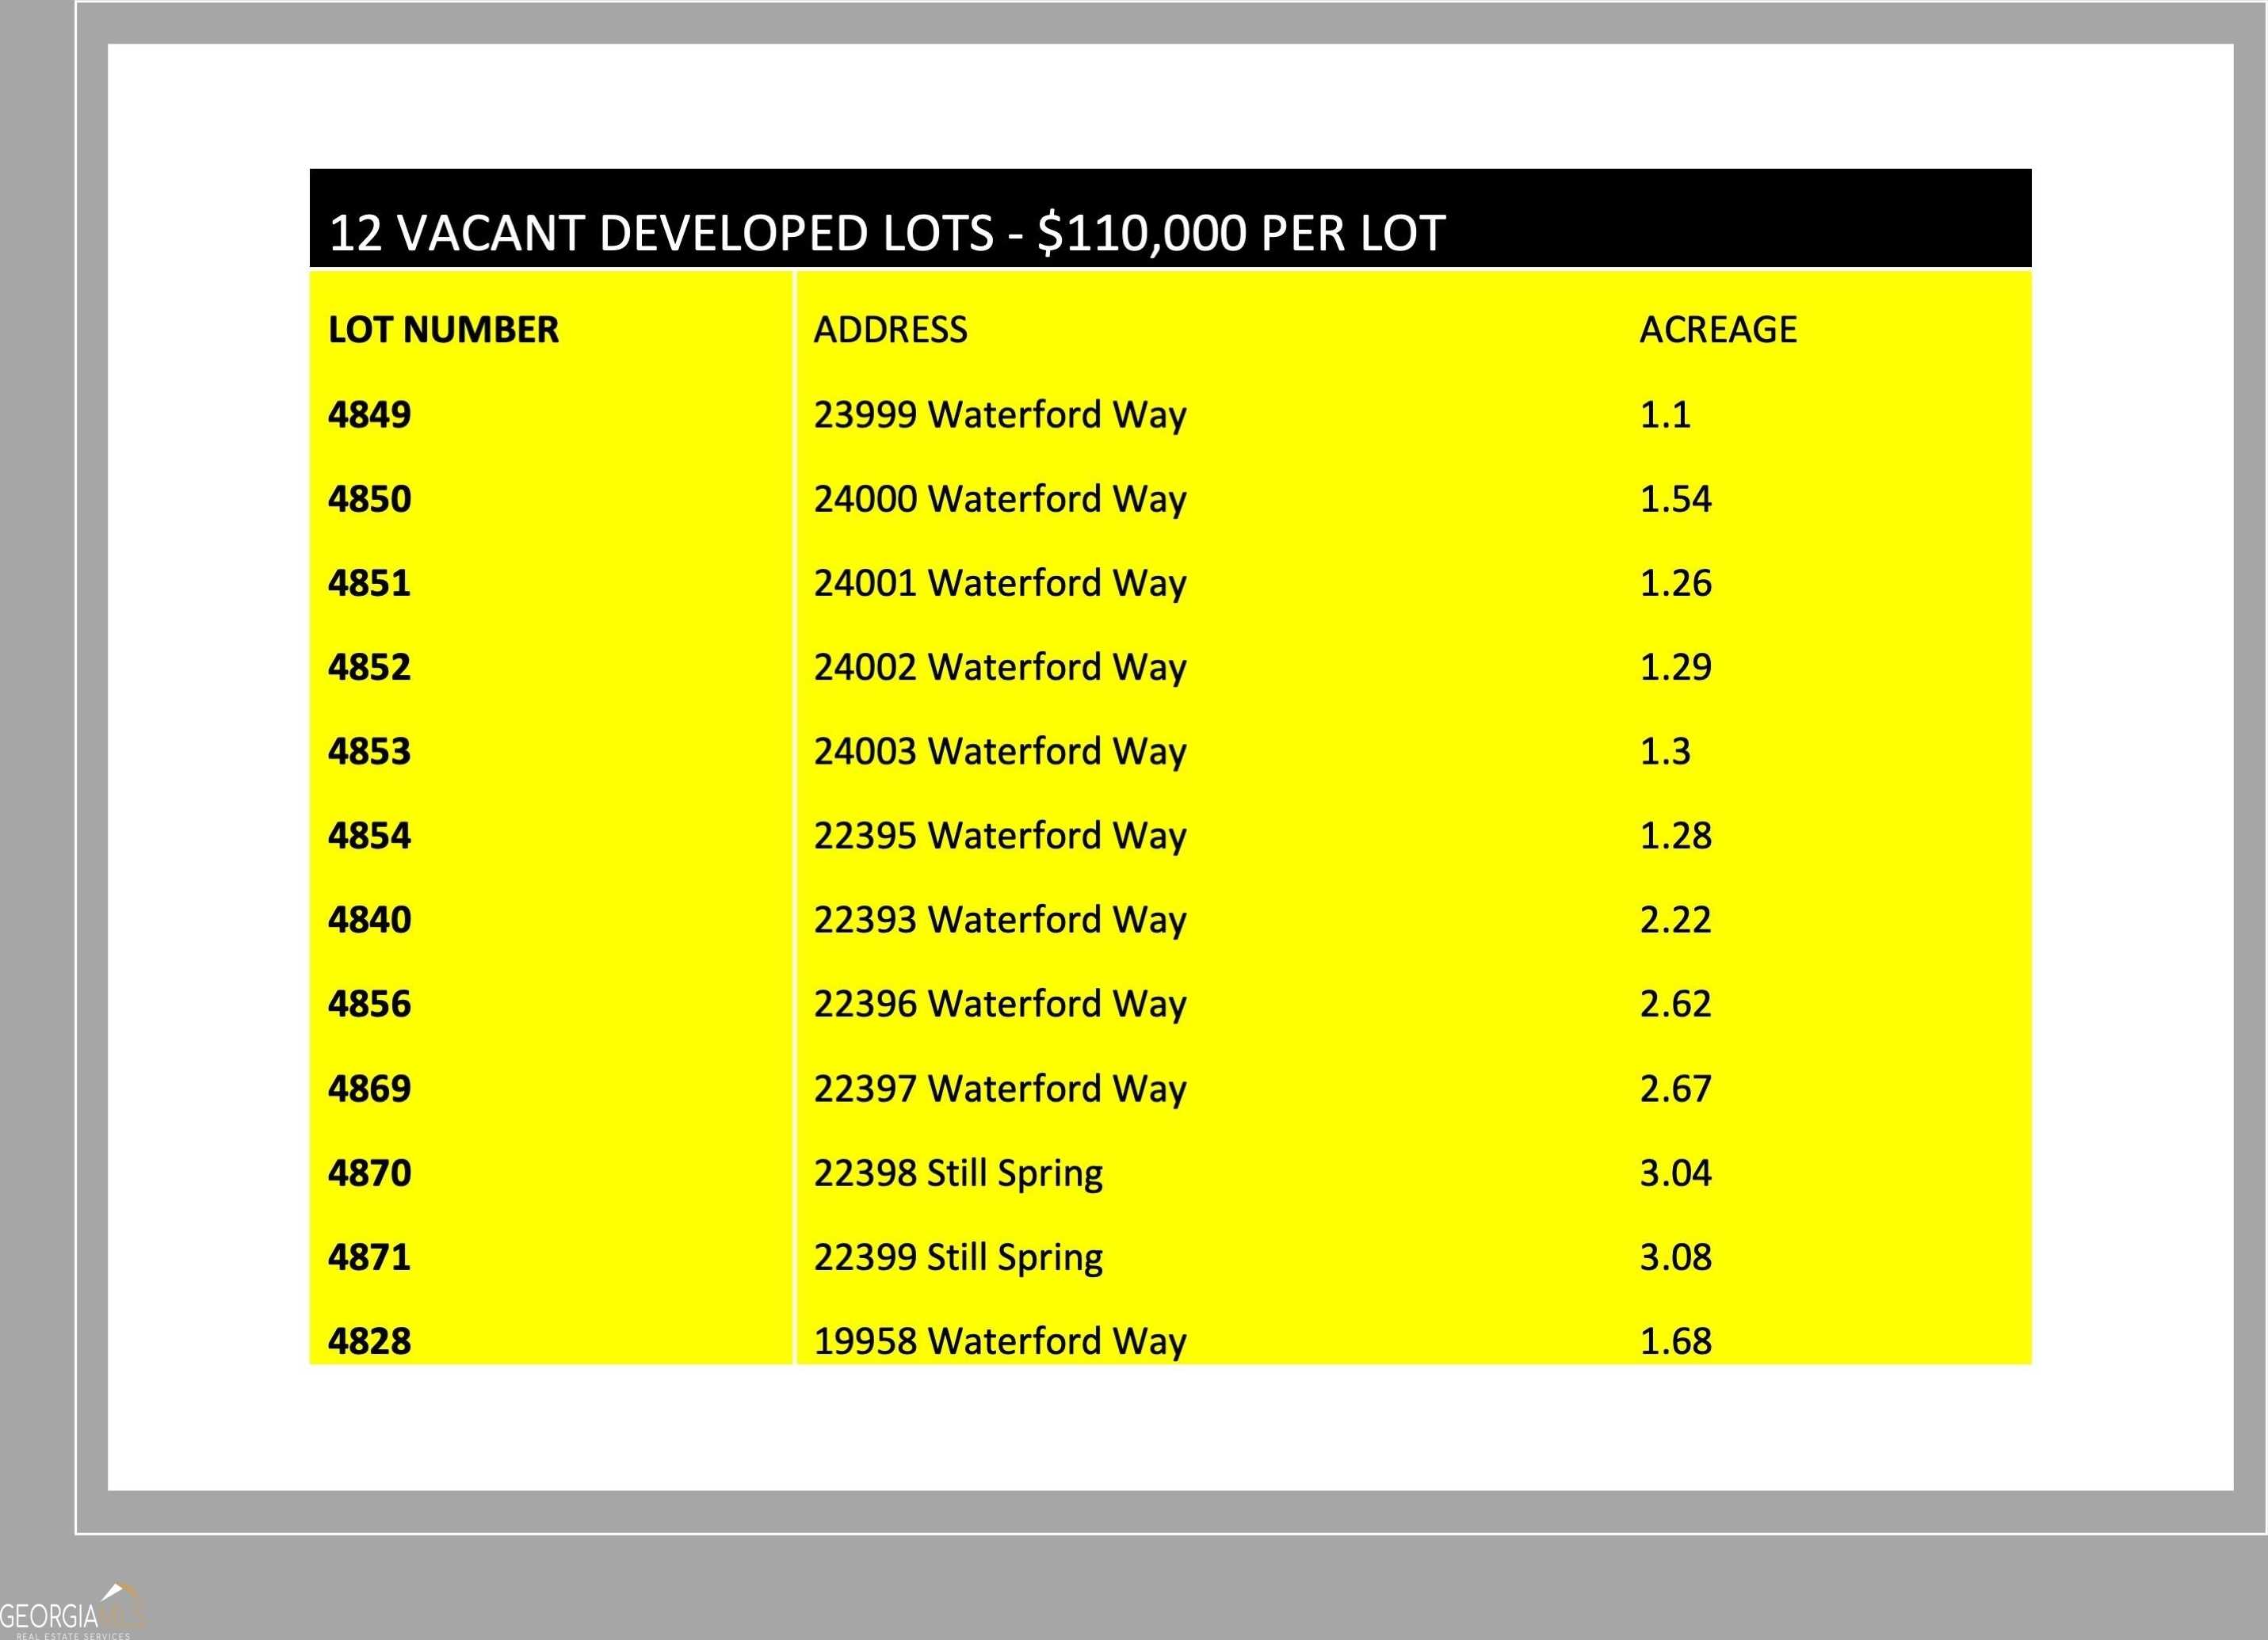This screenshot has height=1640, width=2268.
Task: Click lot number 4871
Action: point(369,1256)
